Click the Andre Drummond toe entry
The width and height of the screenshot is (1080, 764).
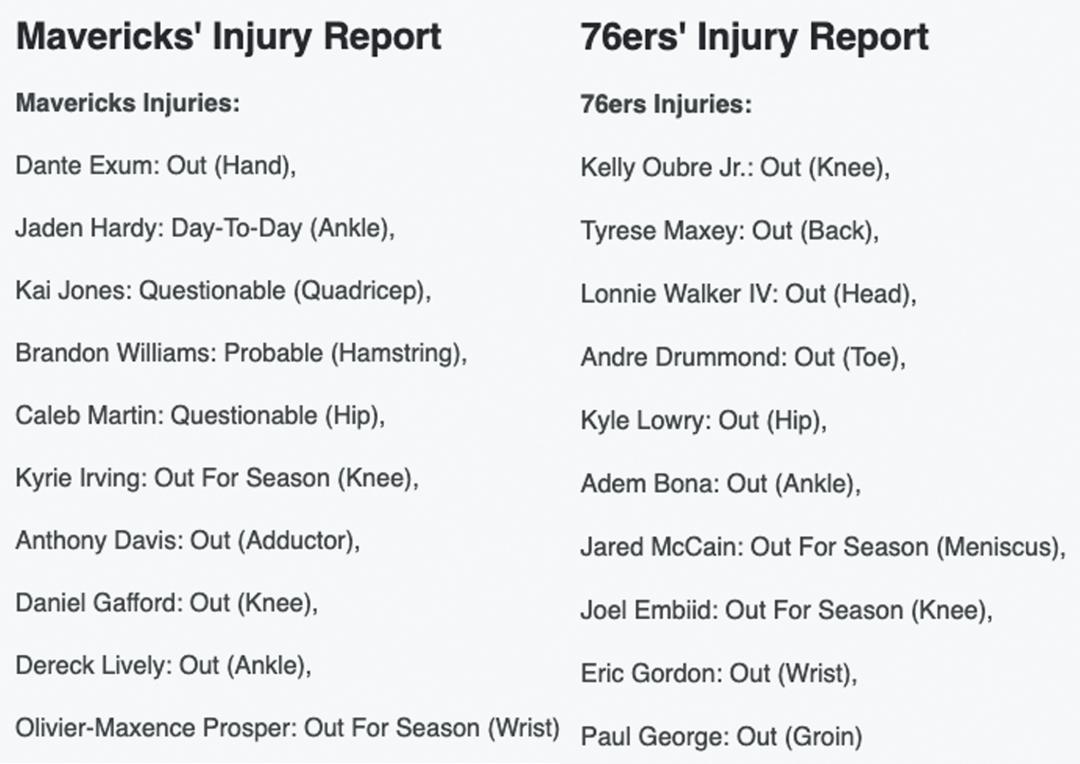pyautogui.click(x=742, y=358)
